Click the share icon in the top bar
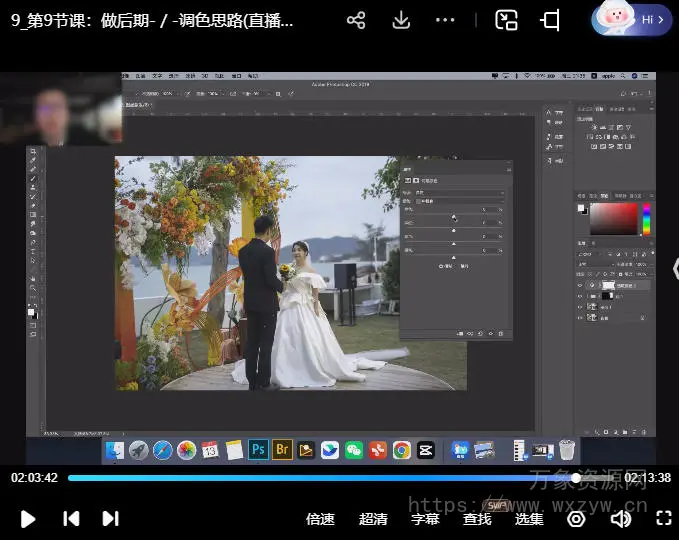The height and width of the screenshot is (540, 679). tap(356, 20)
